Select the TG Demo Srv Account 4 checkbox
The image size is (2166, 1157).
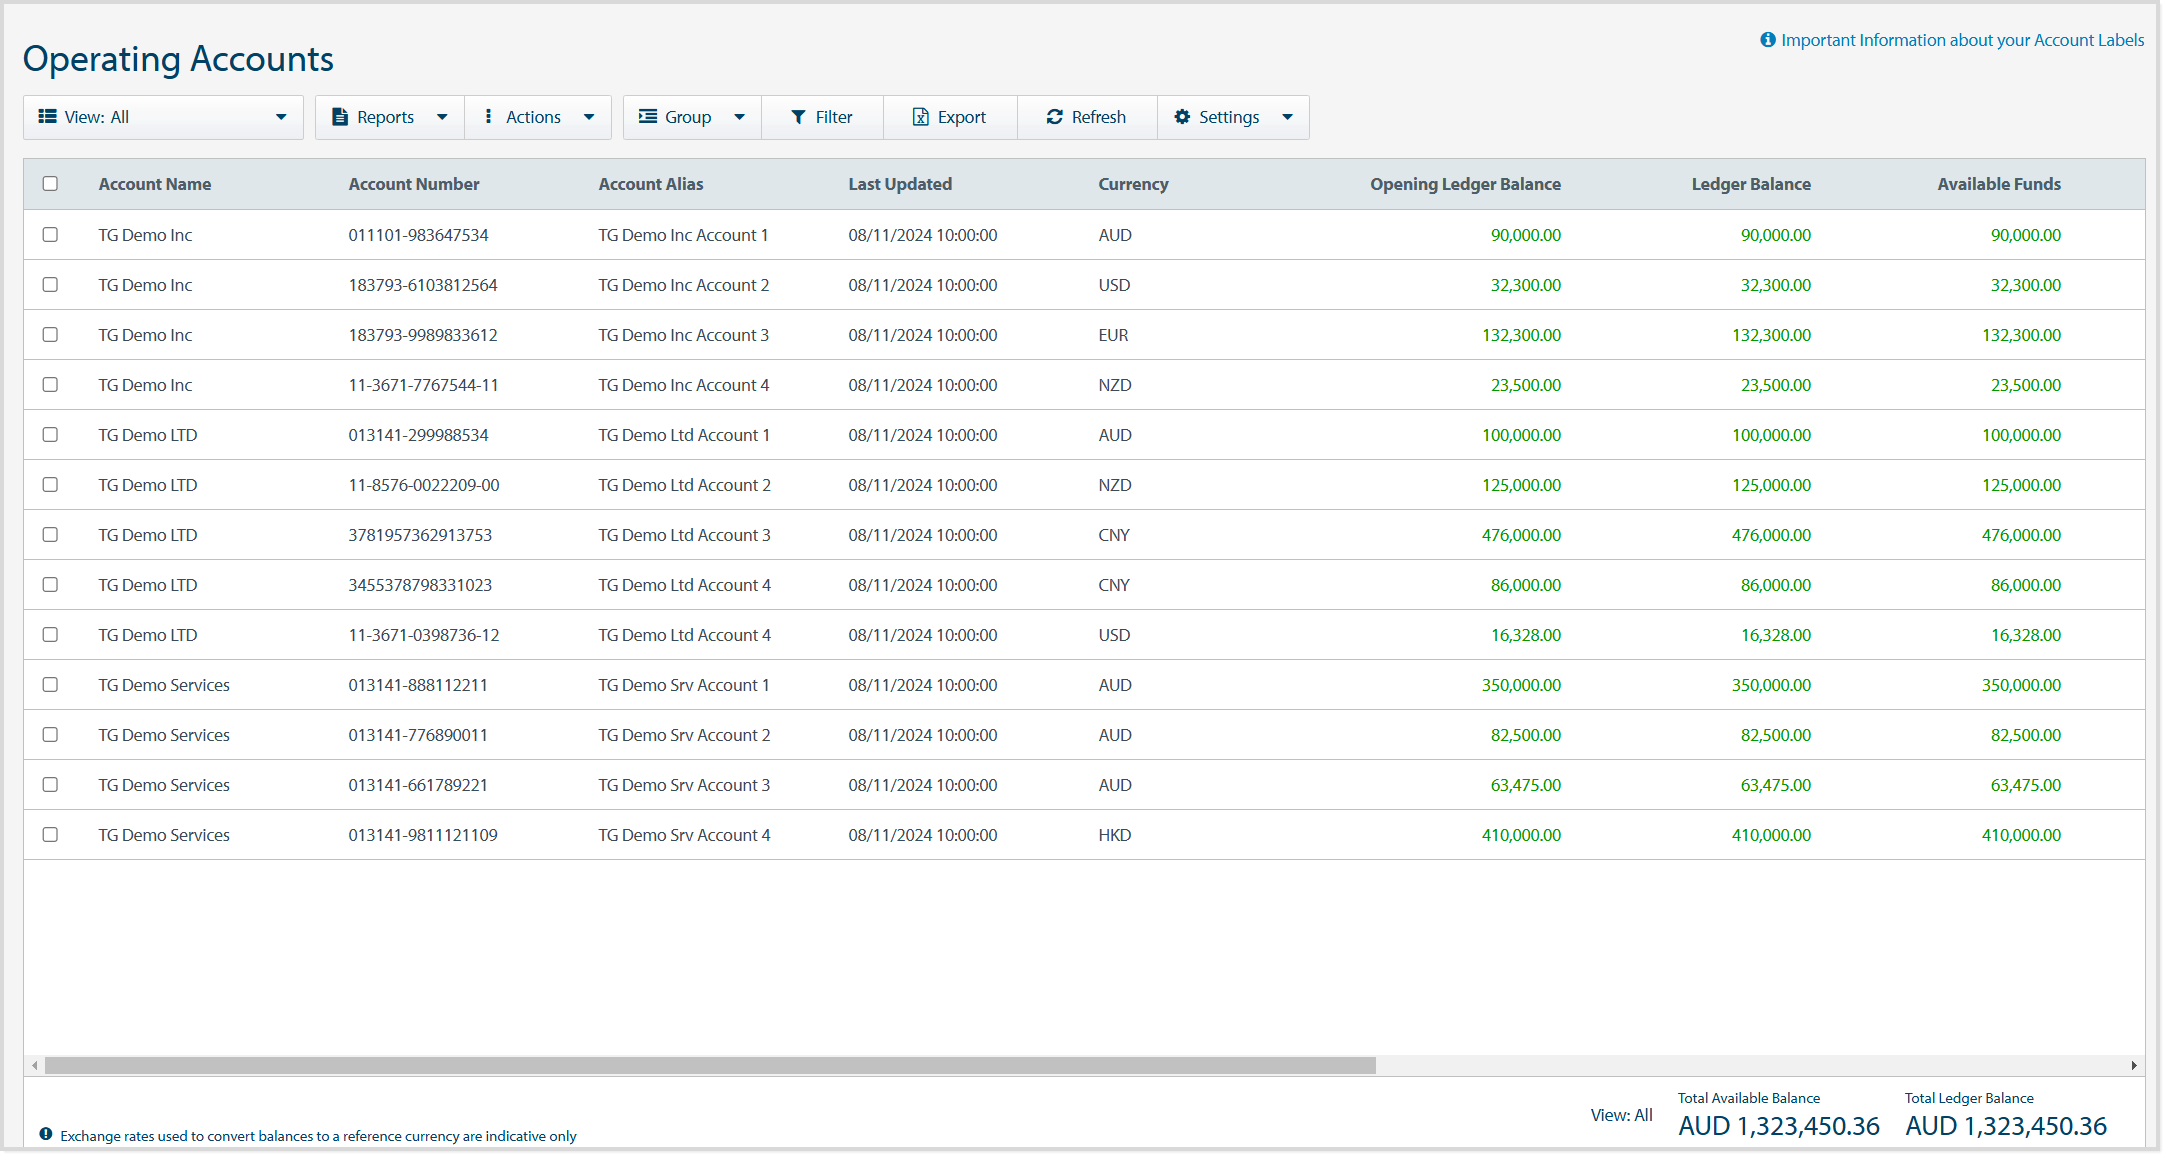tap(50, 835)
